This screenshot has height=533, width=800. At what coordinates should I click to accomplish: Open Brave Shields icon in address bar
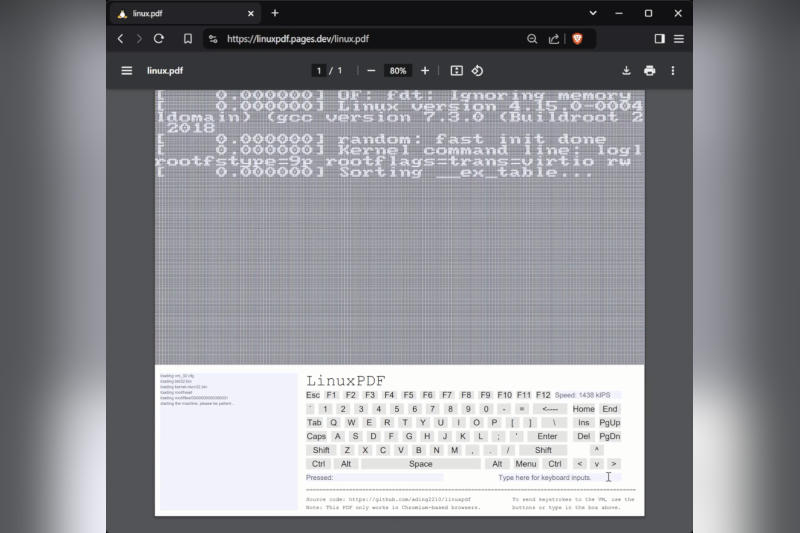coord(577,39)
